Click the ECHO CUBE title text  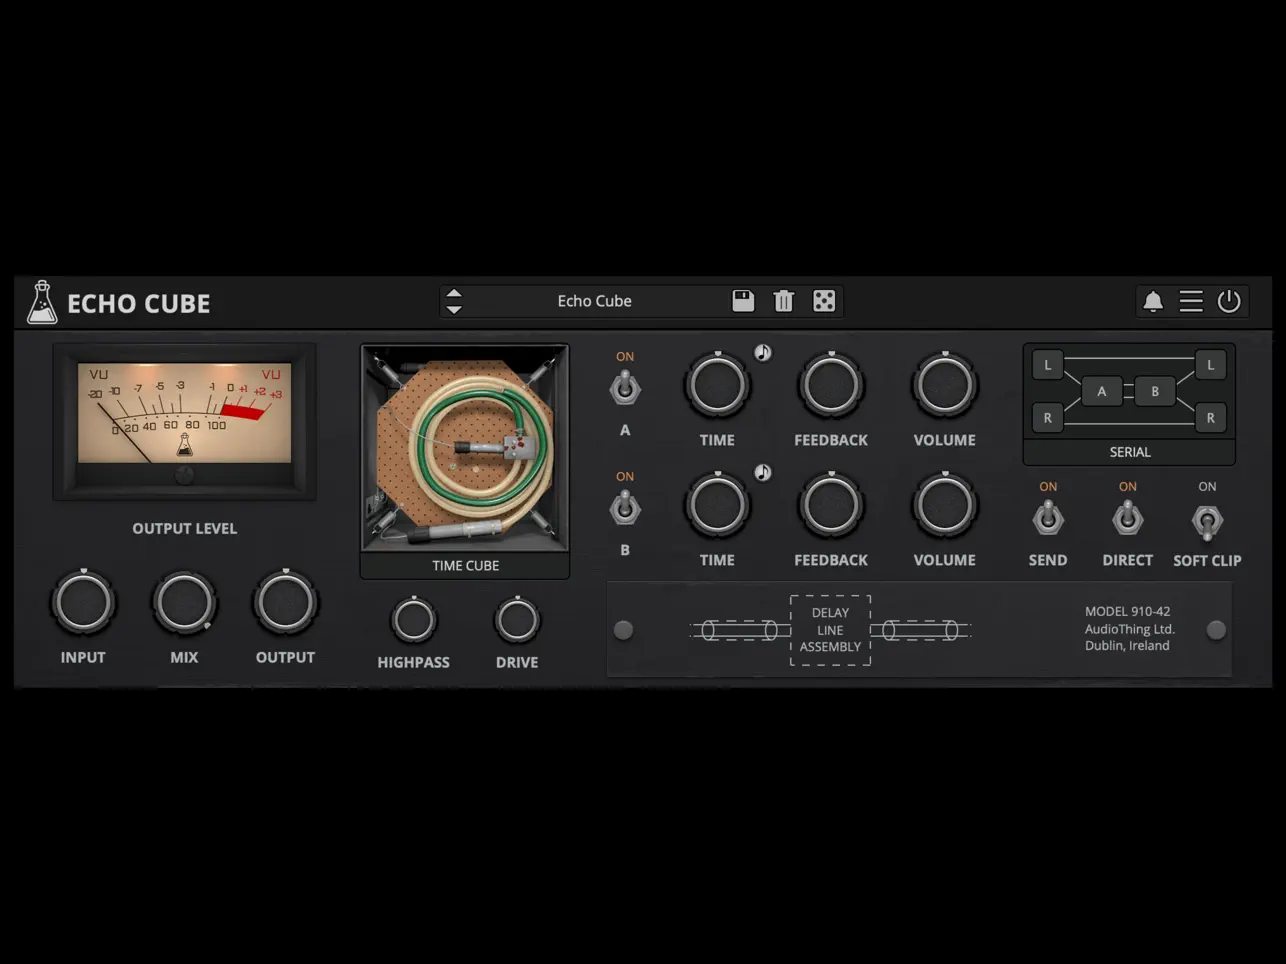[x=139, y=304]
